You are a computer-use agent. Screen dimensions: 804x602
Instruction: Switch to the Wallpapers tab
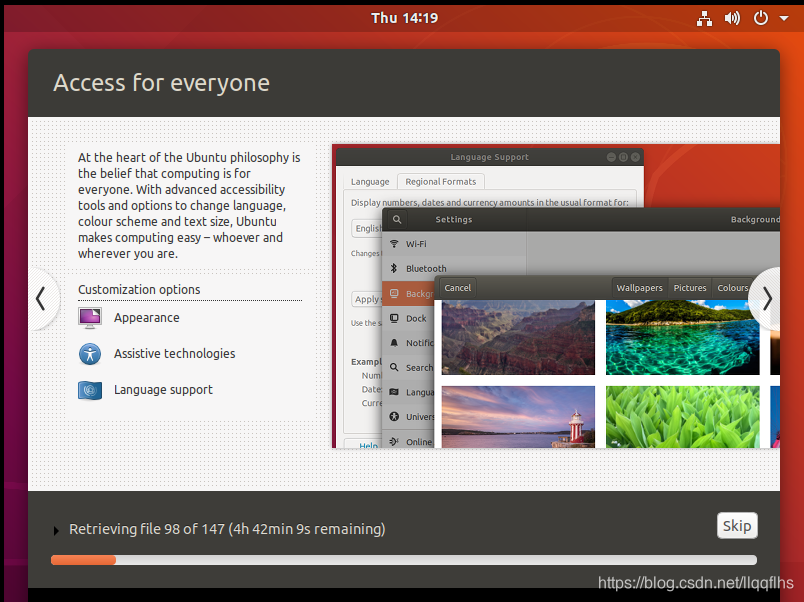[639, 288]
